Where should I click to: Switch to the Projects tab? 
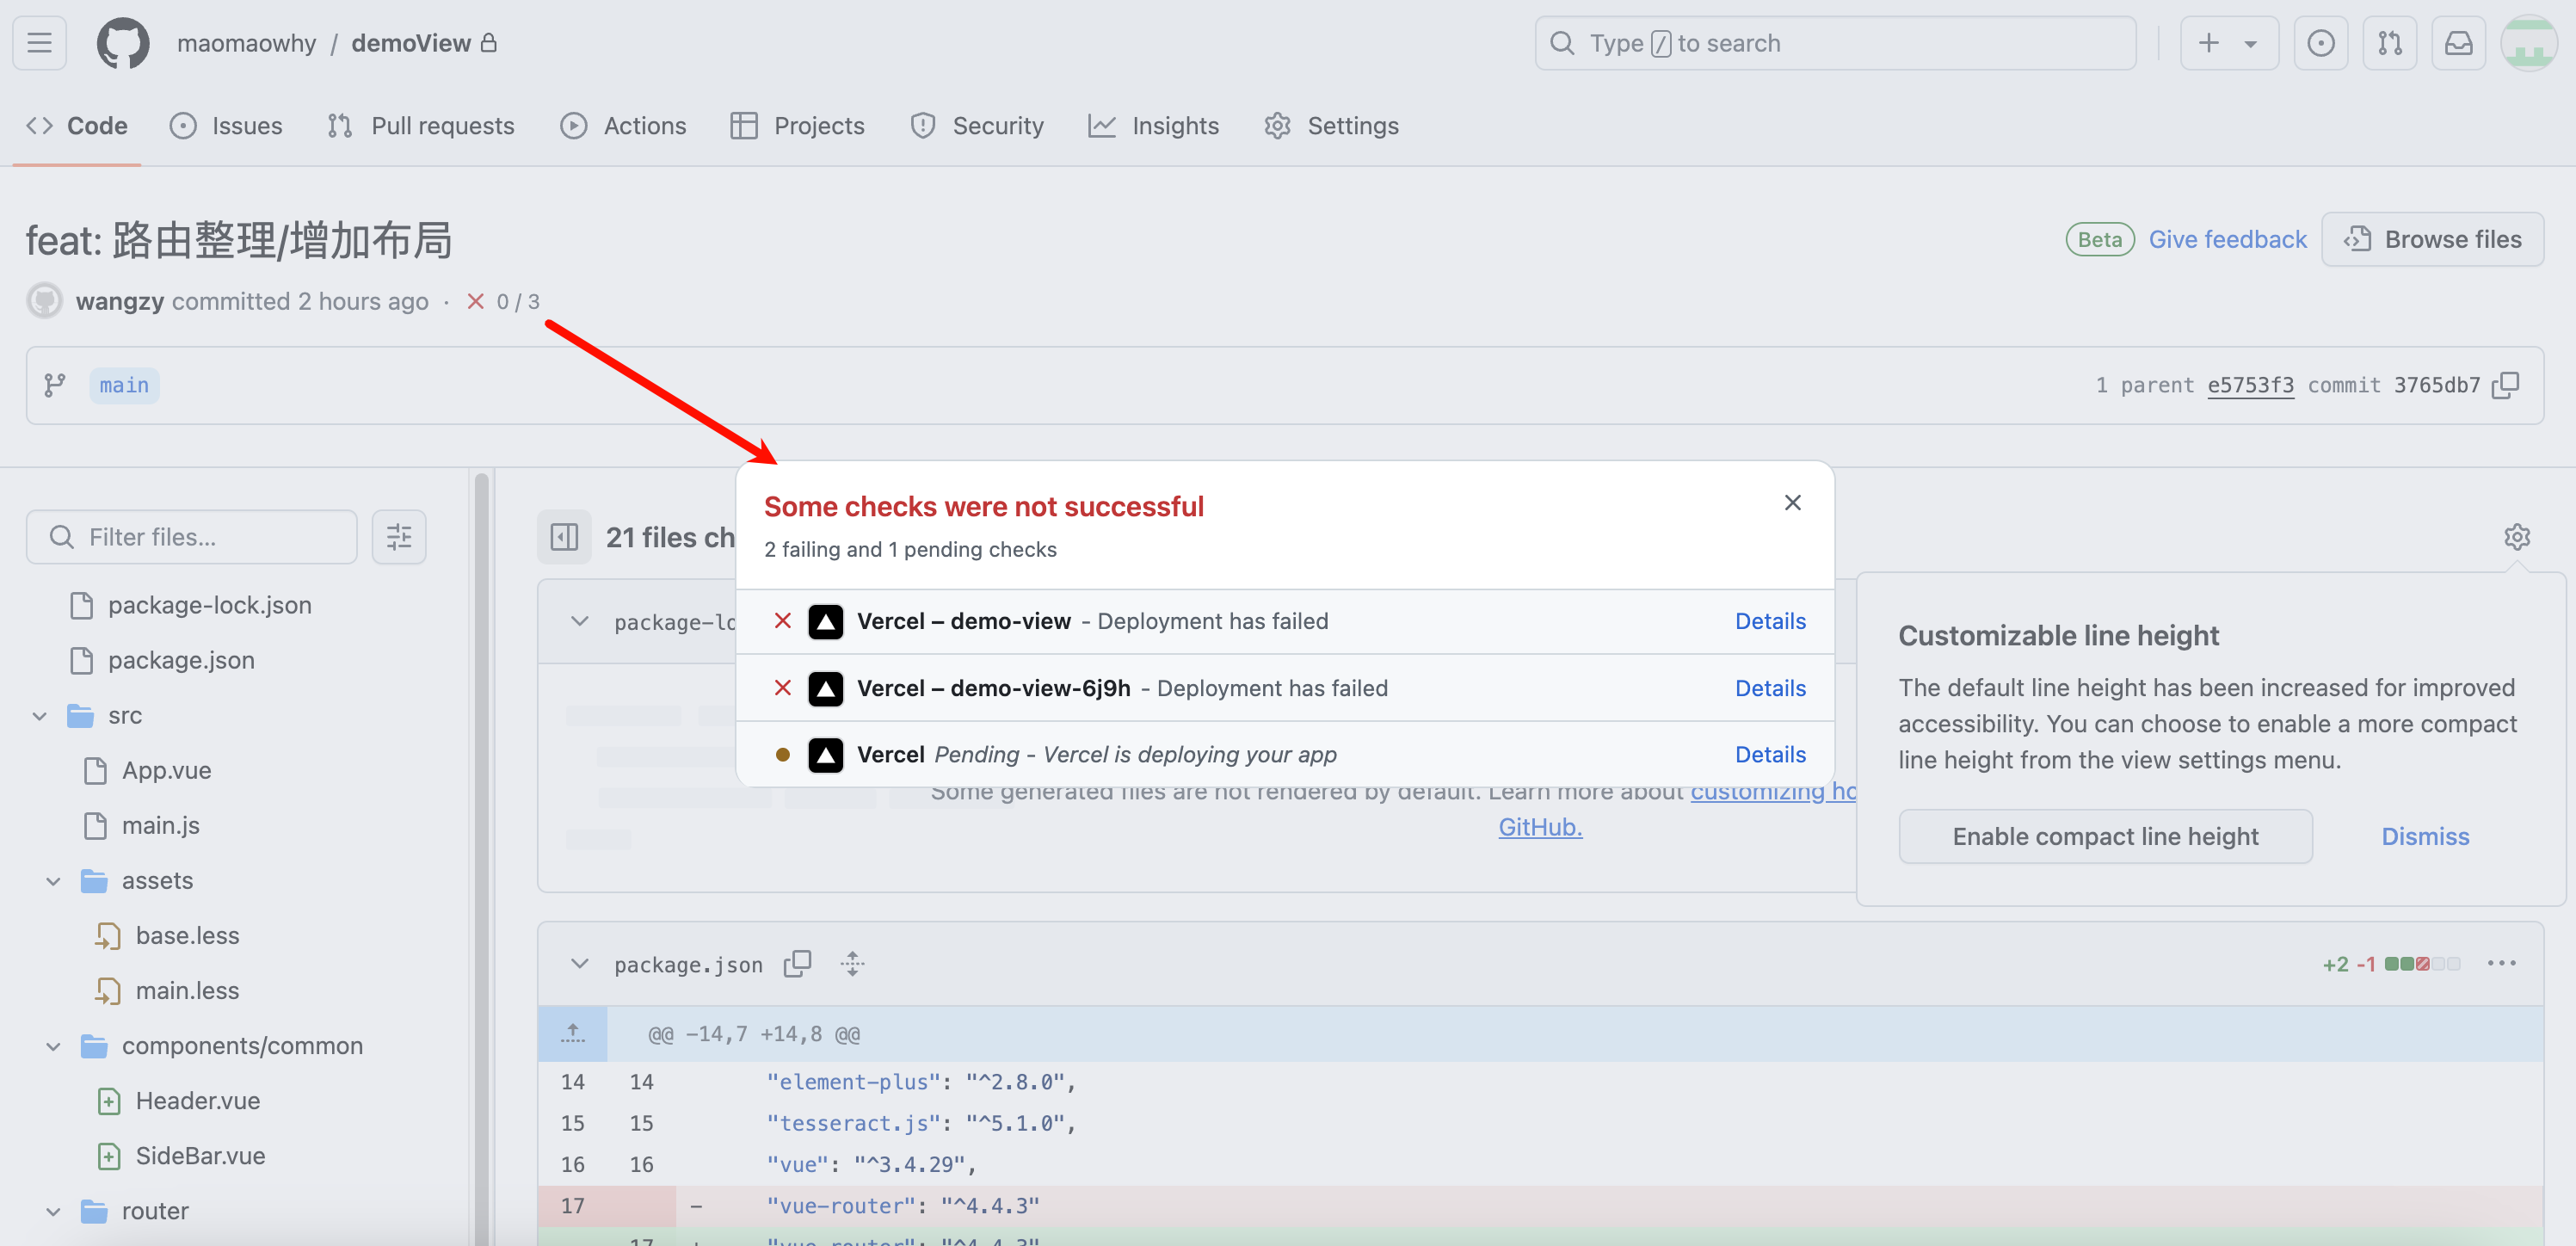[x=797, y=126]
